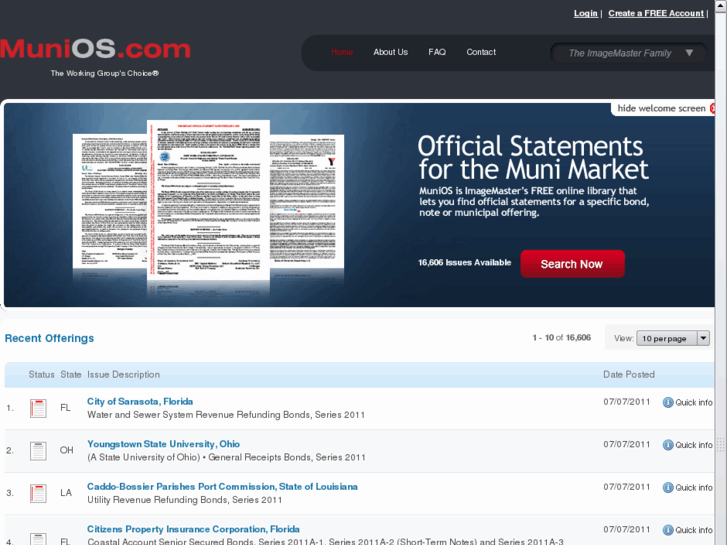Click the vertical scrollbar track

[721, 278]
